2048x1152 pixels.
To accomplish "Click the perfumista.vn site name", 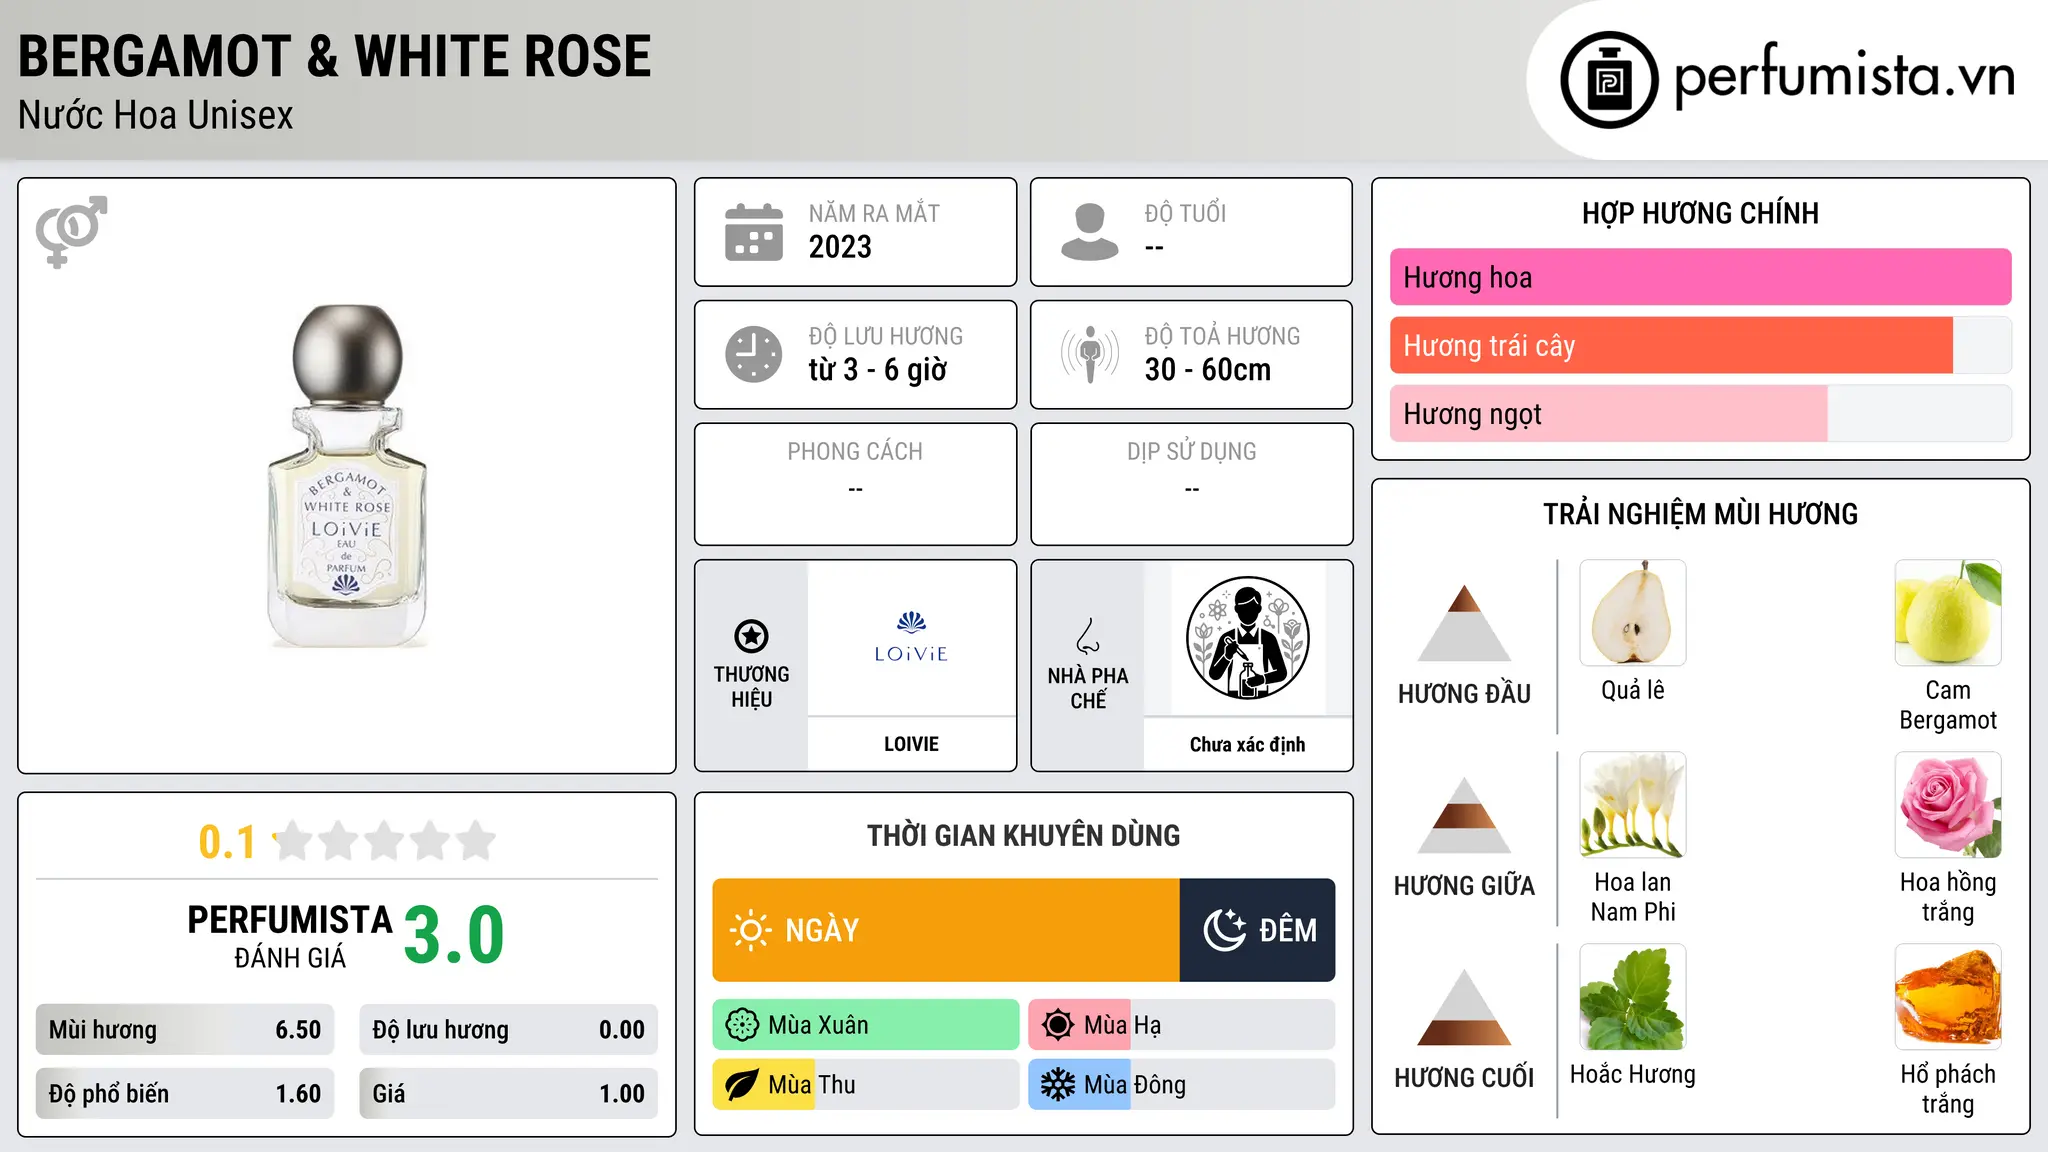I will (x=1845, y=78).
